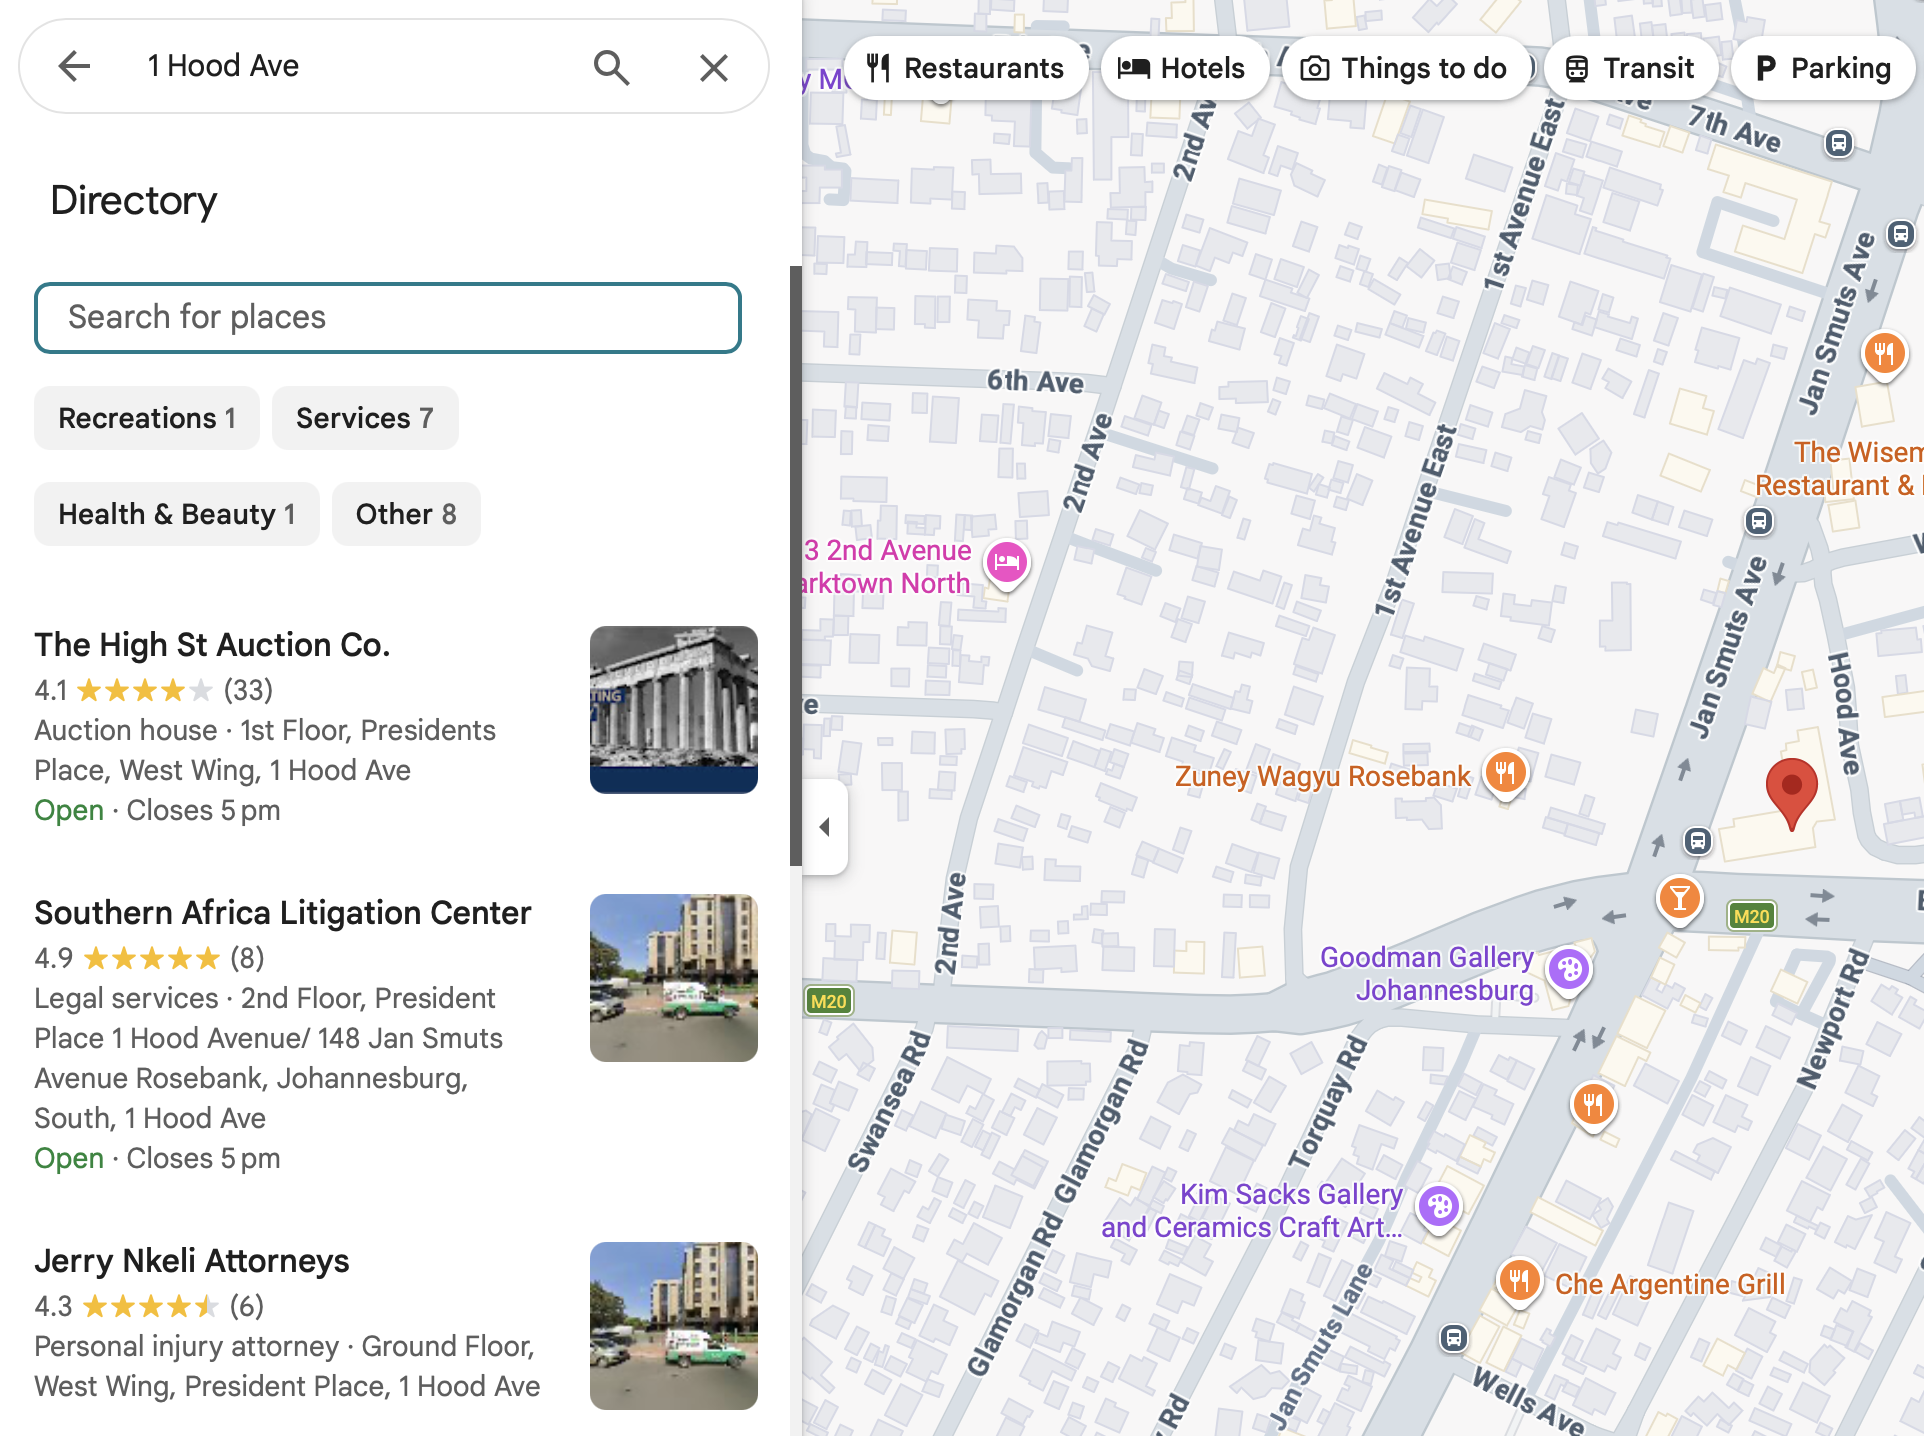Screen dimensions: 1924x1436
Task: Collapse the side panel with the arrow tab
Action: click(x=825, y=827)
